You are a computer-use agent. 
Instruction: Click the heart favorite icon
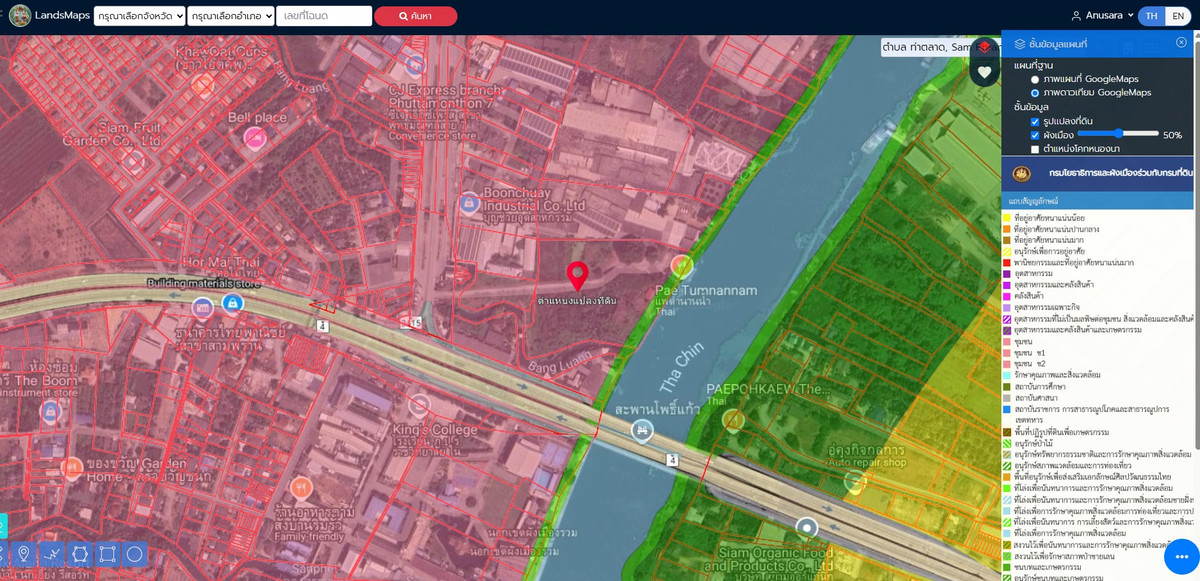pyautogui.click(x=984, y=72)
